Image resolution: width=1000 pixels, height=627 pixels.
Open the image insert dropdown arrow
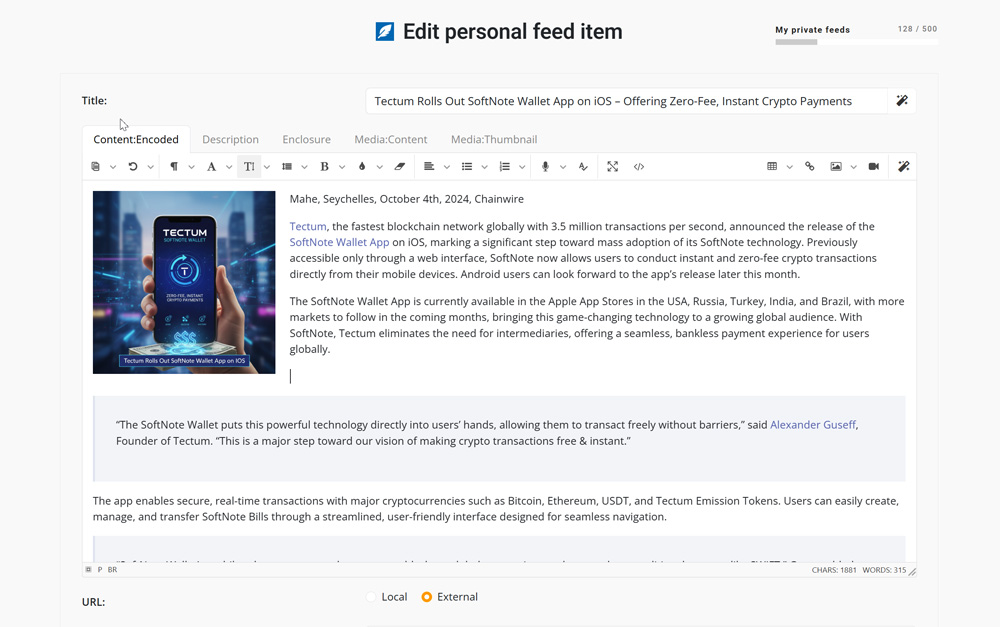pos(853,167)
